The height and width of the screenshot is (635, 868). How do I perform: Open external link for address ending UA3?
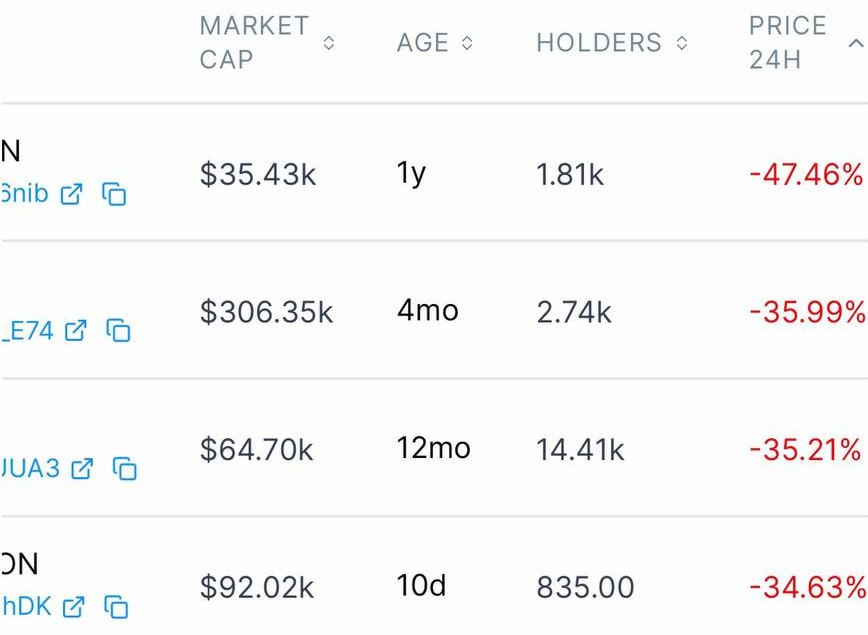(x=82, y=467)
